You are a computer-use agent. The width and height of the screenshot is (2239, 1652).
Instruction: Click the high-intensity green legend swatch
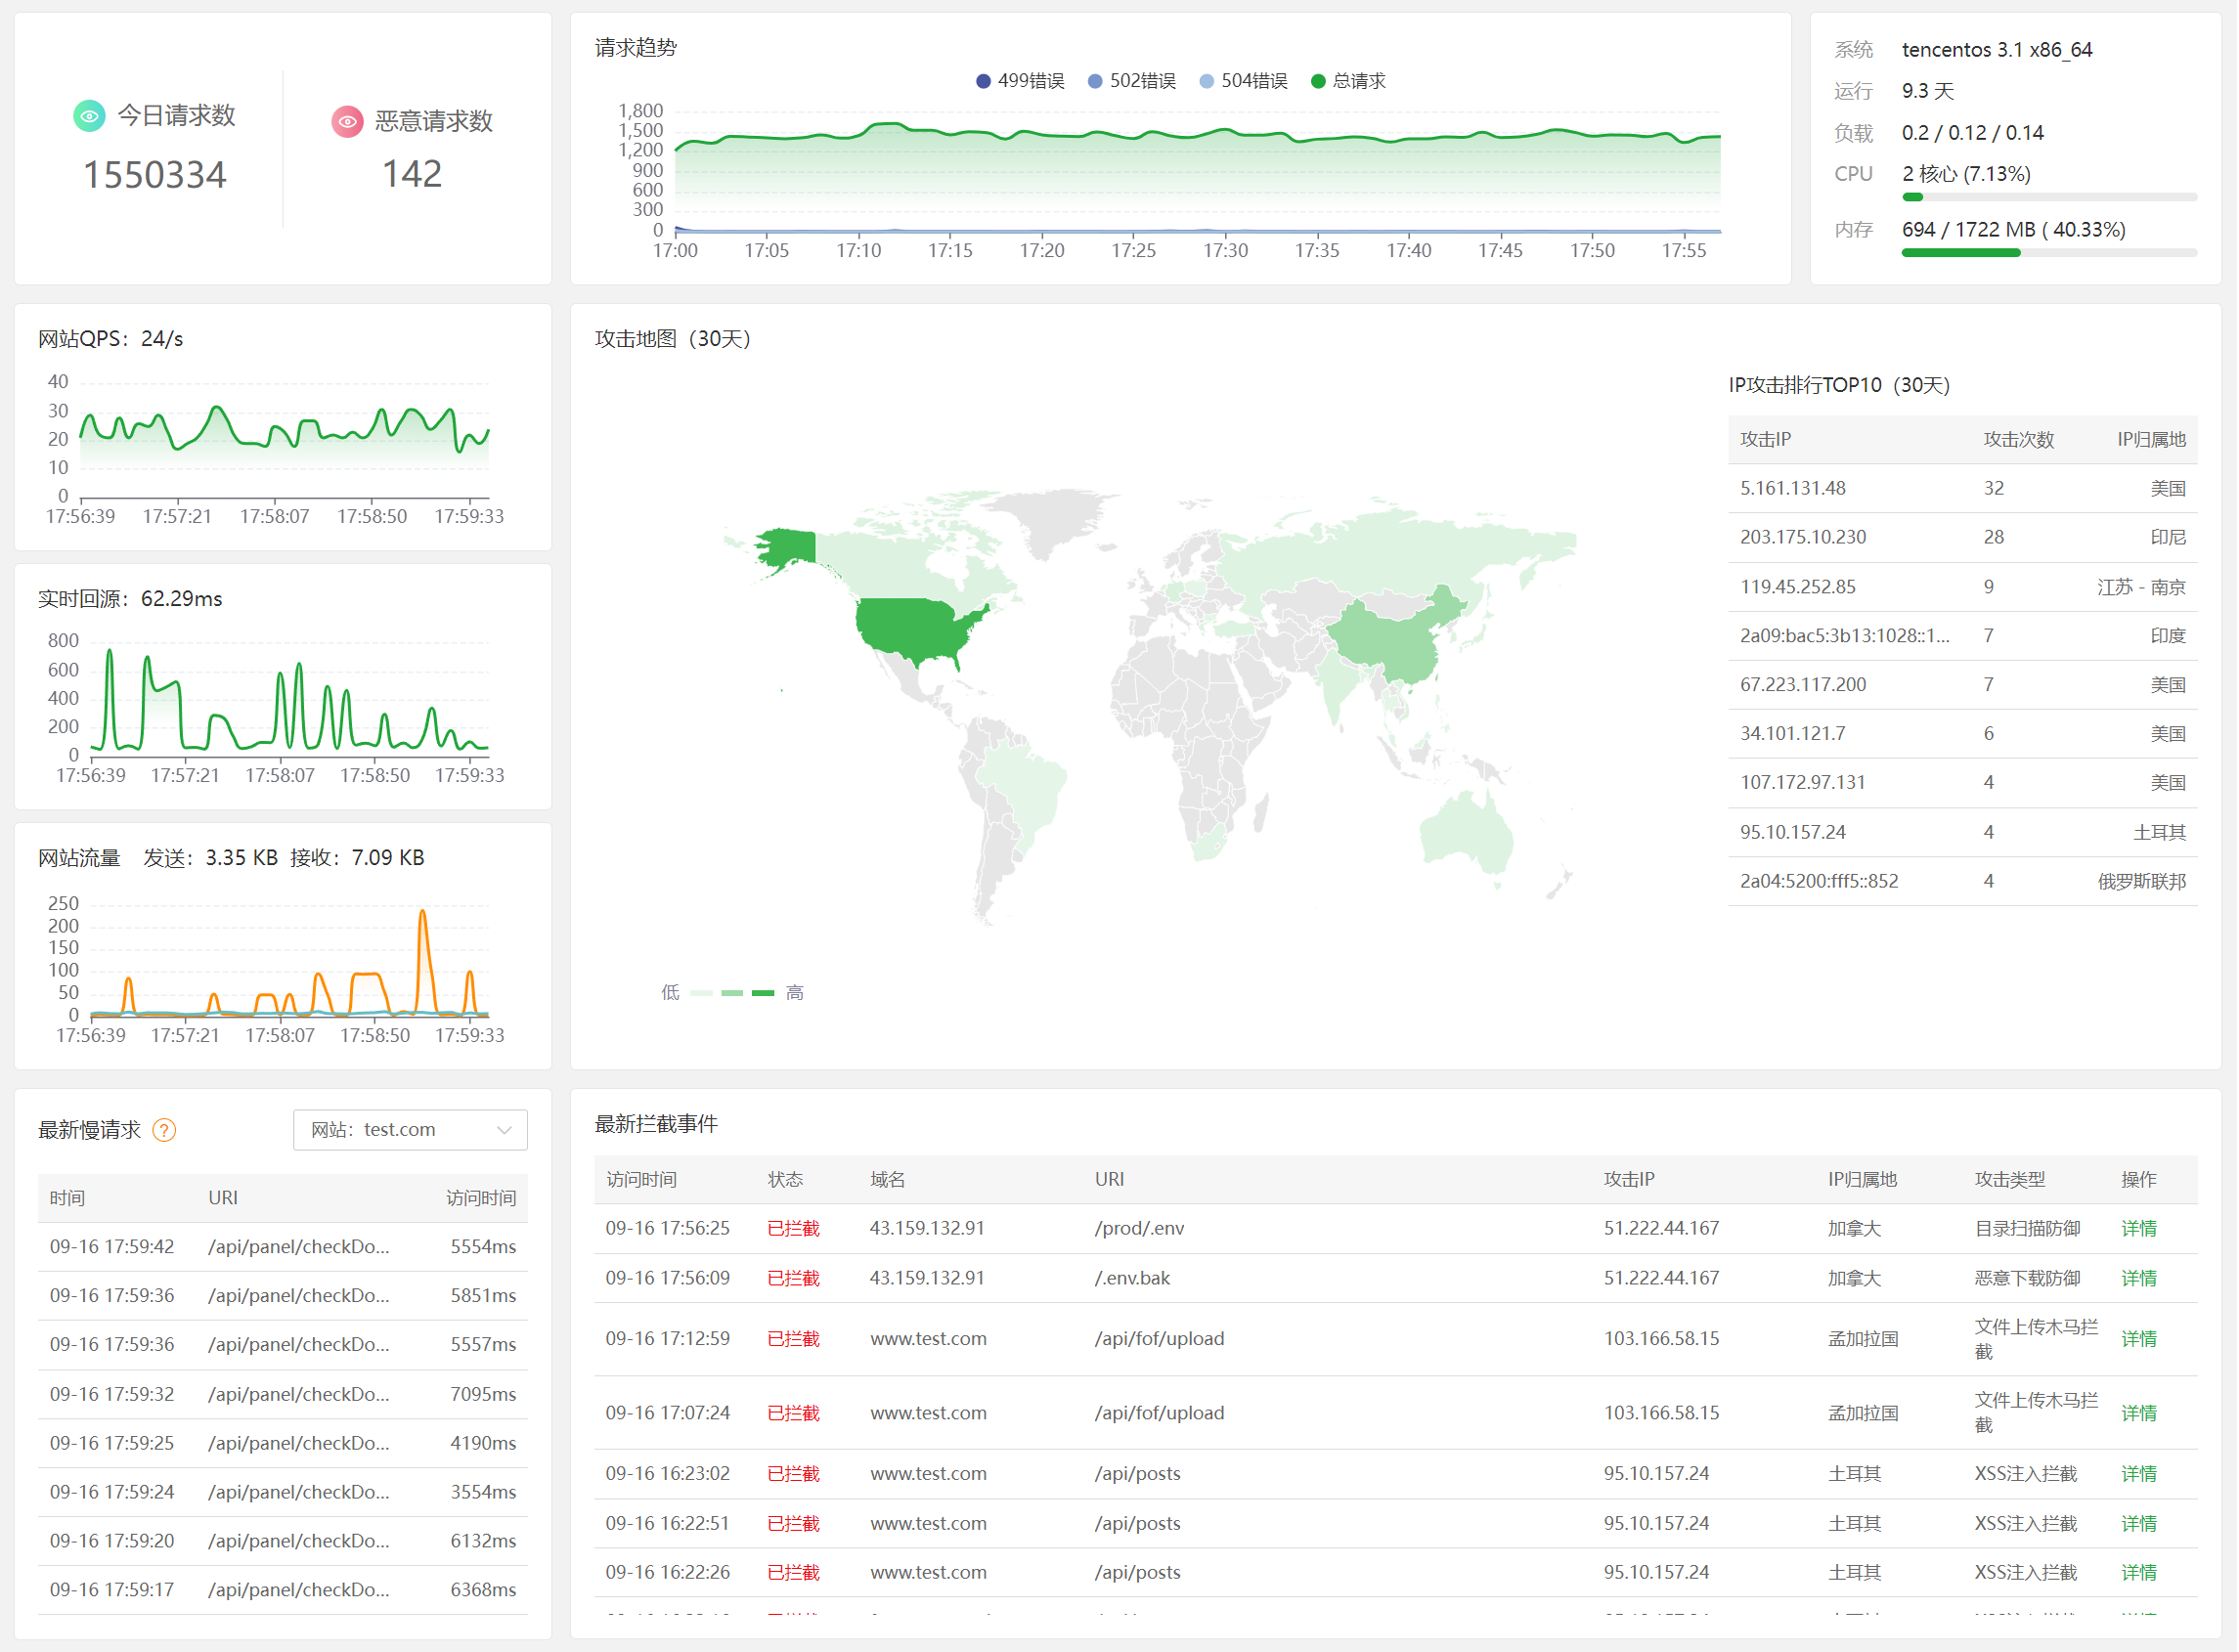(764, 993)
